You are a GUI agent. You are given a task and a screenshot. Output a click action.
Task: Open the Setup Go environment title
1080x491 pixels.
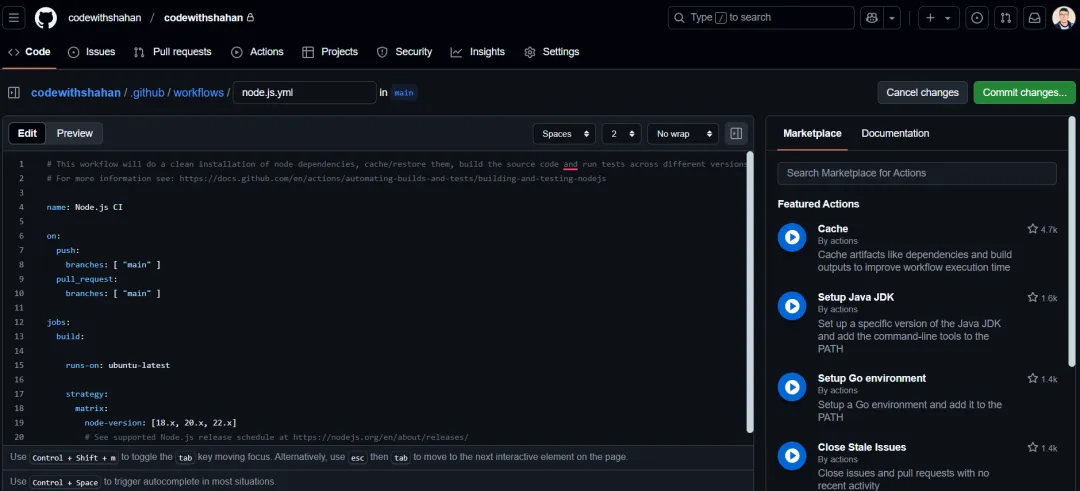(872, 378)
